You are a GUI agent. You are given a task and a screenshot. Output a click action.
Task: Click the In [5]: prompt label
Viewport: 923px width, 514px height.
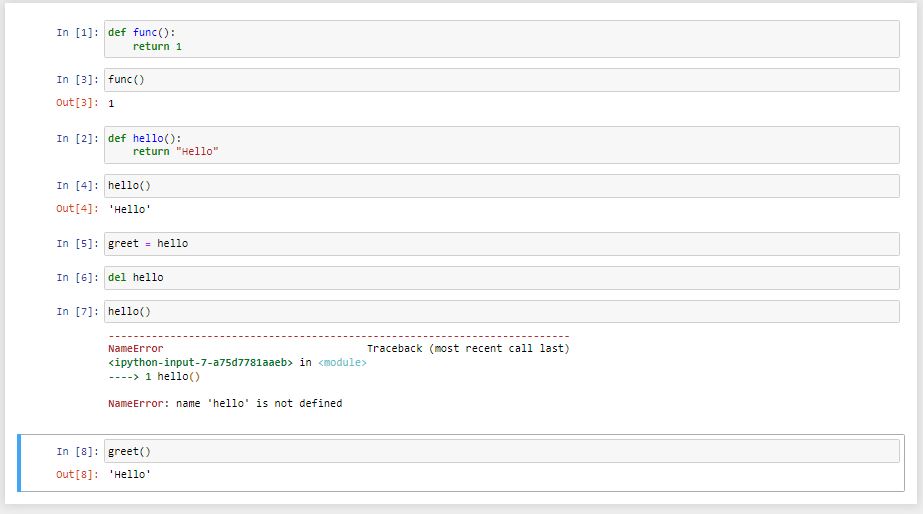[x=77, y=243]
